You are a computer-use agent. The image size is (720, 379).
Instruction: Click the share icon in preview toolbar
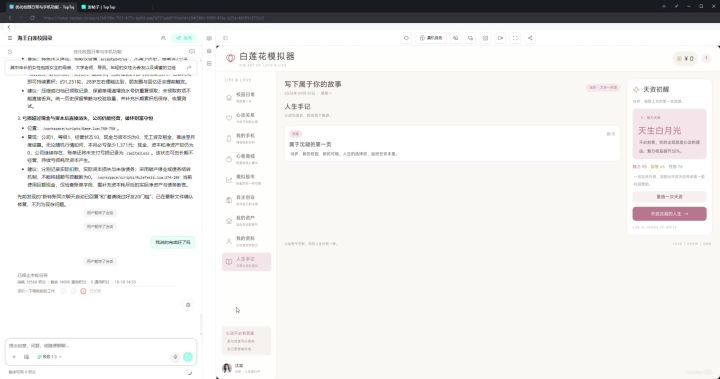click(x=530, y=38)
